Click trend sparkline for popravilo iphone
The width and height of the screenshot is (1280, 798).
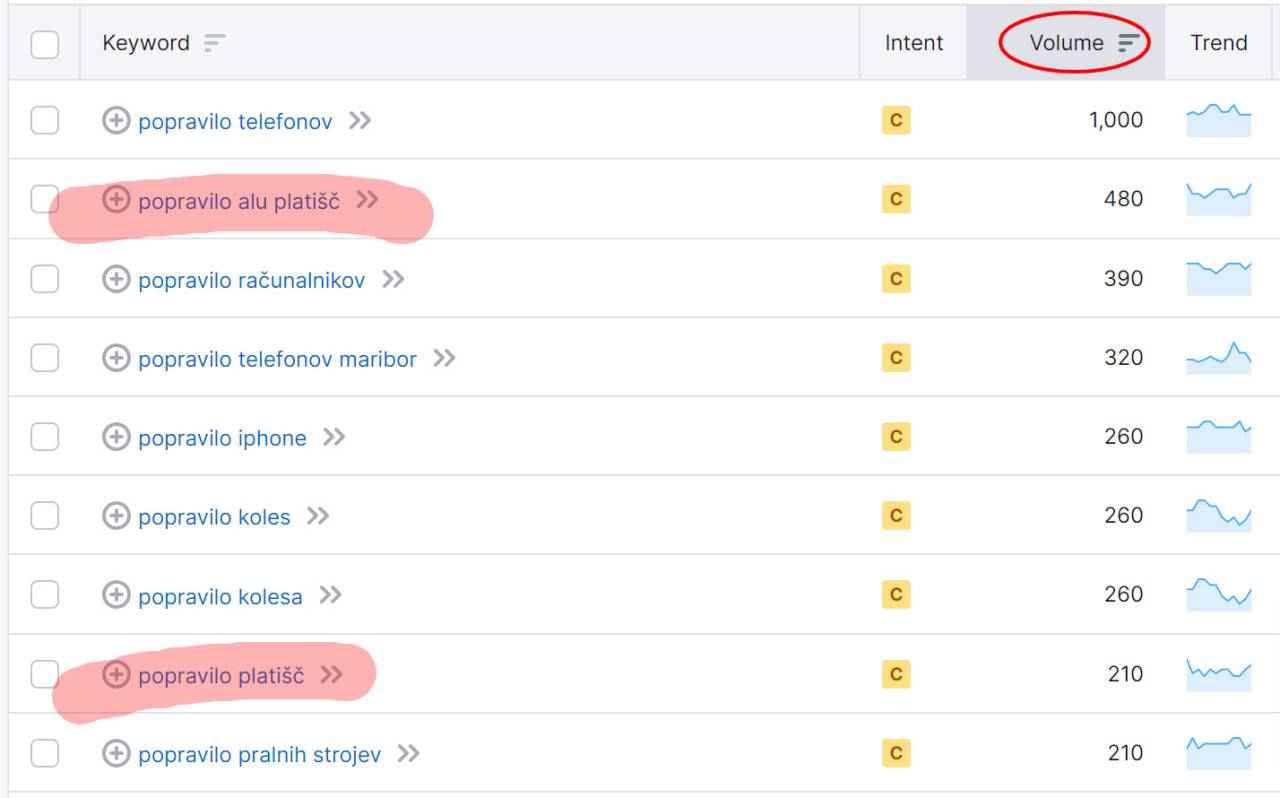(1218, 437)
